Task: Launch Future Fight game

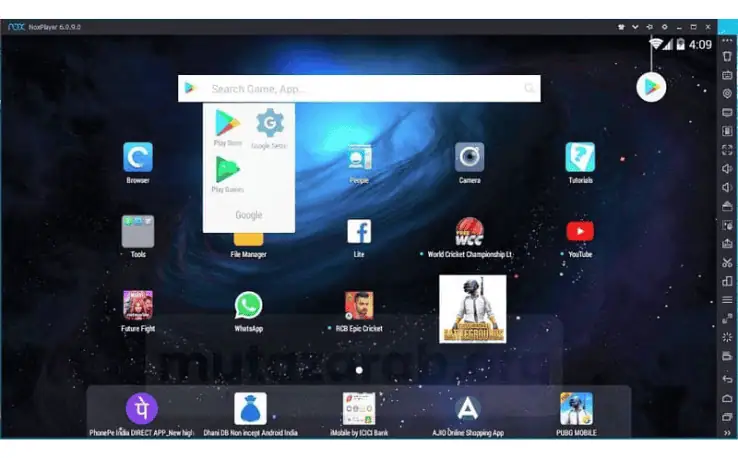Action: coord(138,305)
